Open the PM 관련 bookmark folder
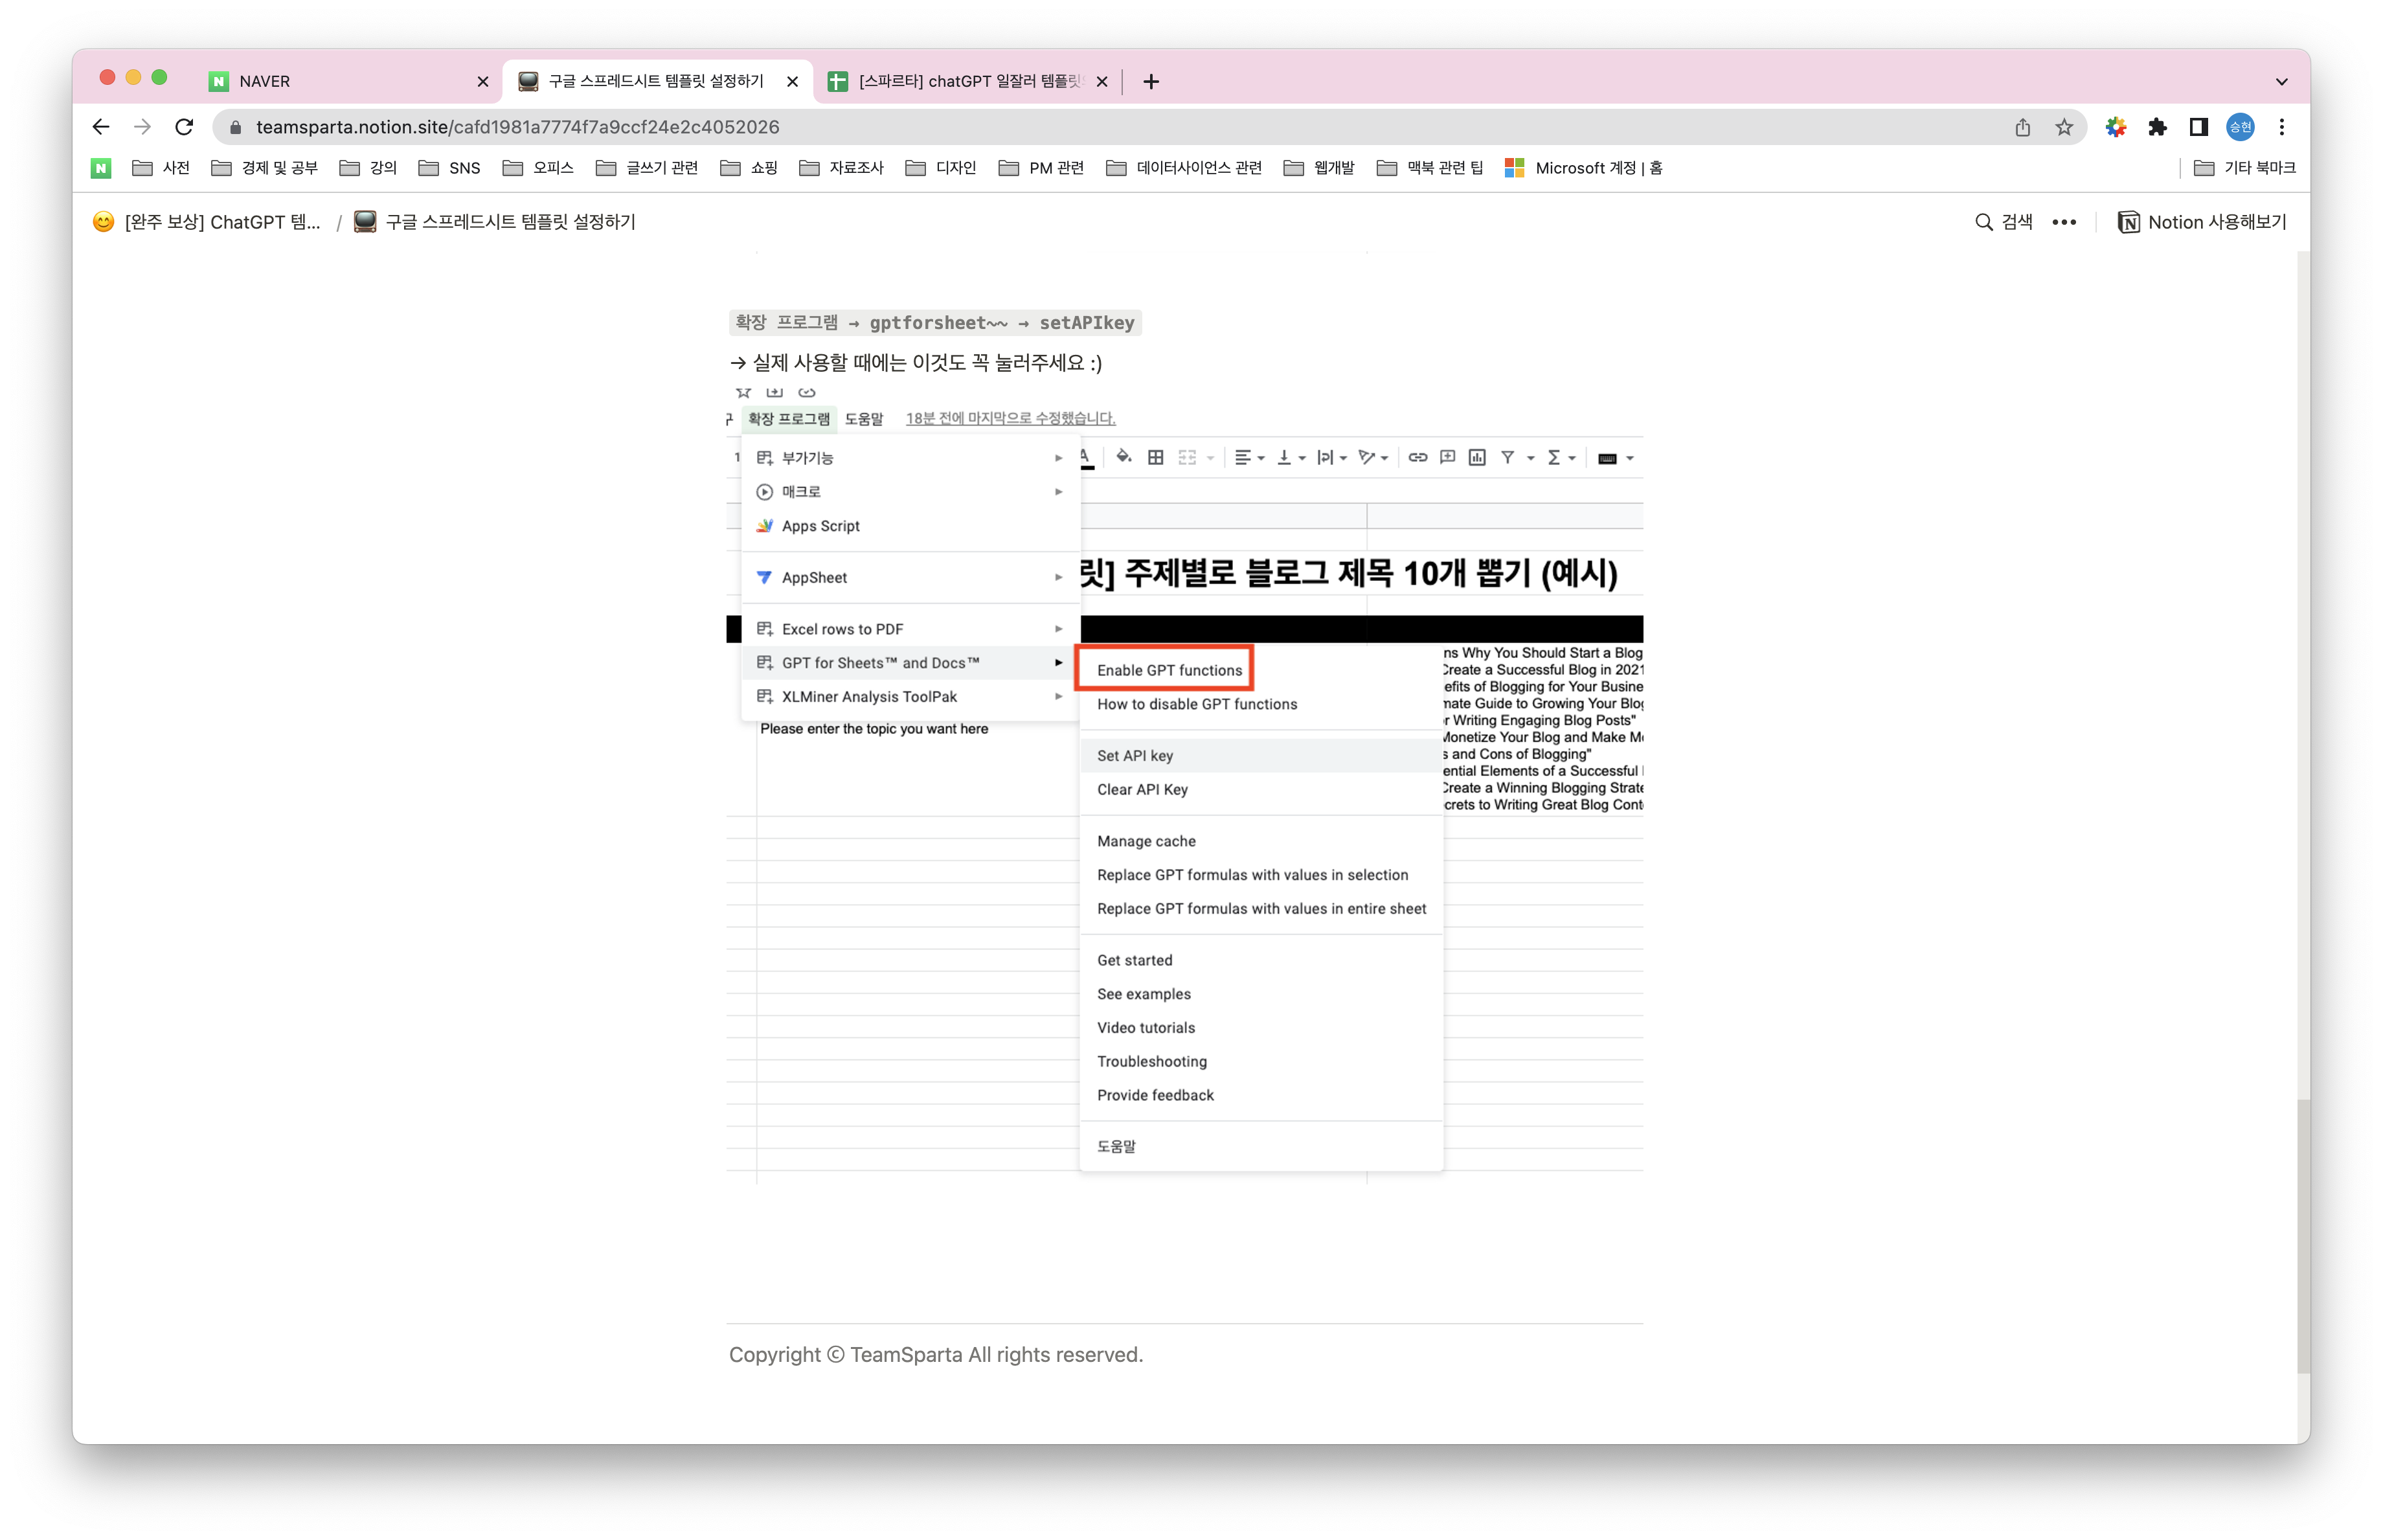Image resolution: width=2383 pixels, height=1540 pixels. pyautogui.click(x=1042, y=168)
